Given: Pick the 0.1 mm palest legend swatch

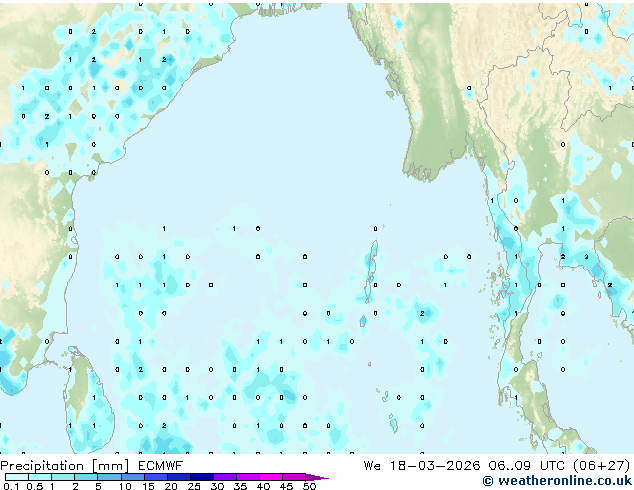Looking at the screenshot, I should pyautogui.click(x=17, y=477).
